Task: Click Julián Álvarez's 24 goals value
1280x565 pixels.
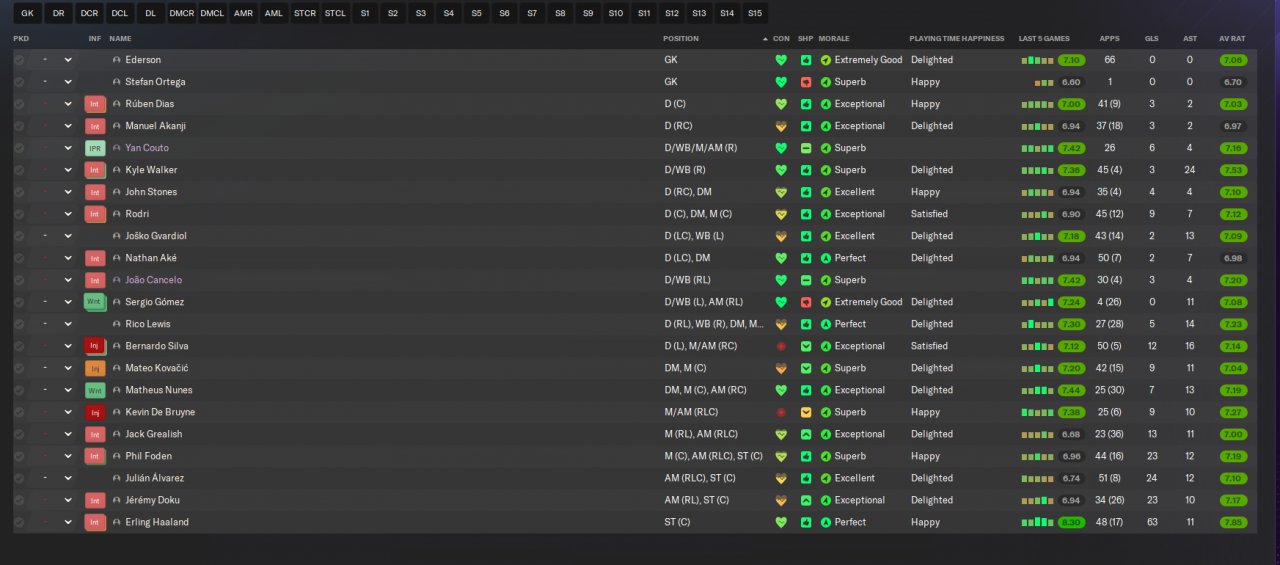Action: (1152, 478)
